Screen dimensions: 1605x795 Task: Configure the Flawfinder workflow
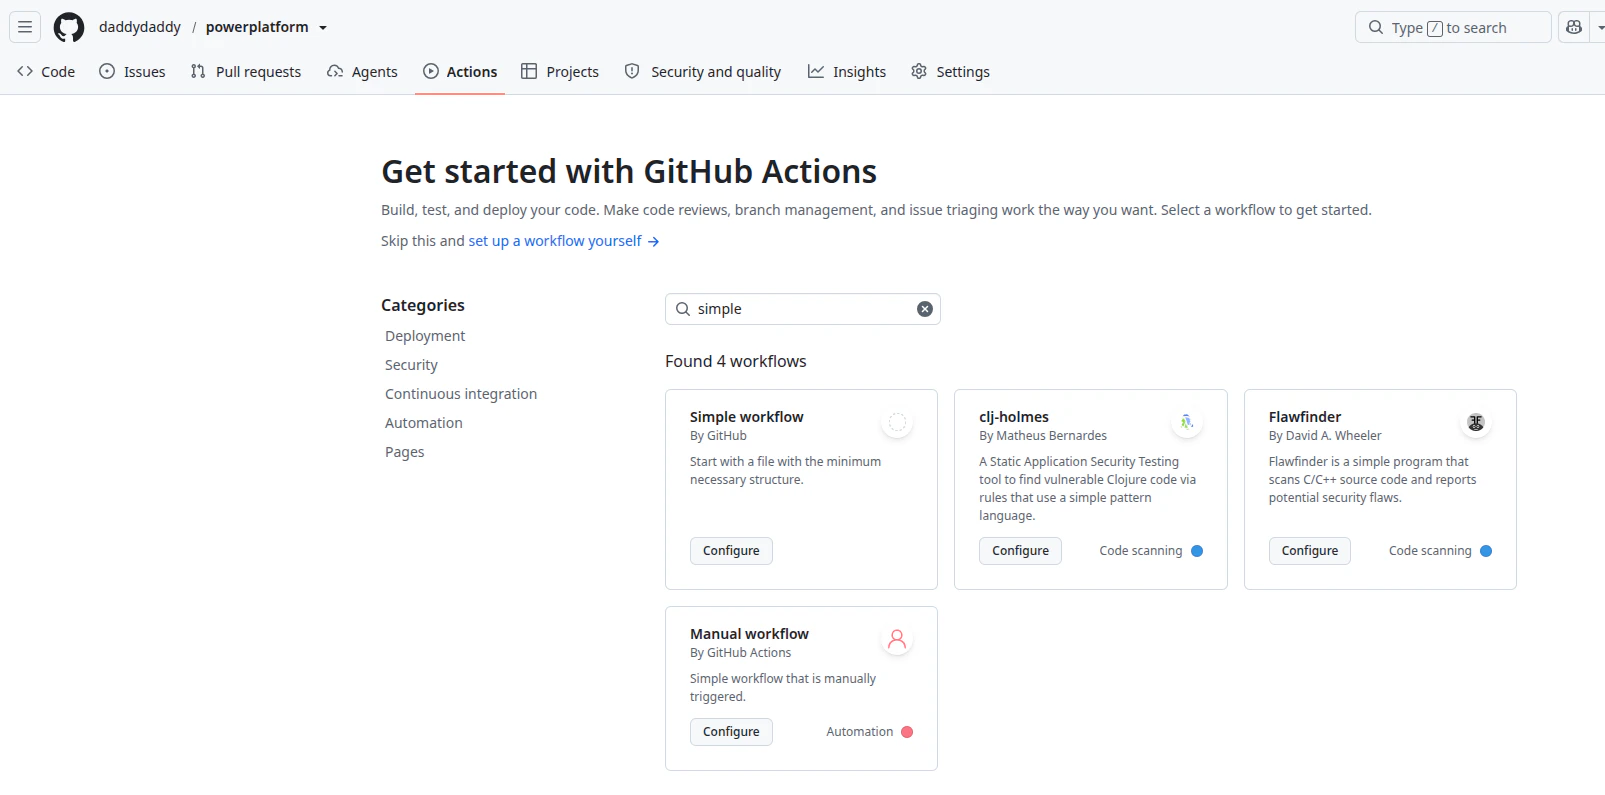click(1310, 551)
